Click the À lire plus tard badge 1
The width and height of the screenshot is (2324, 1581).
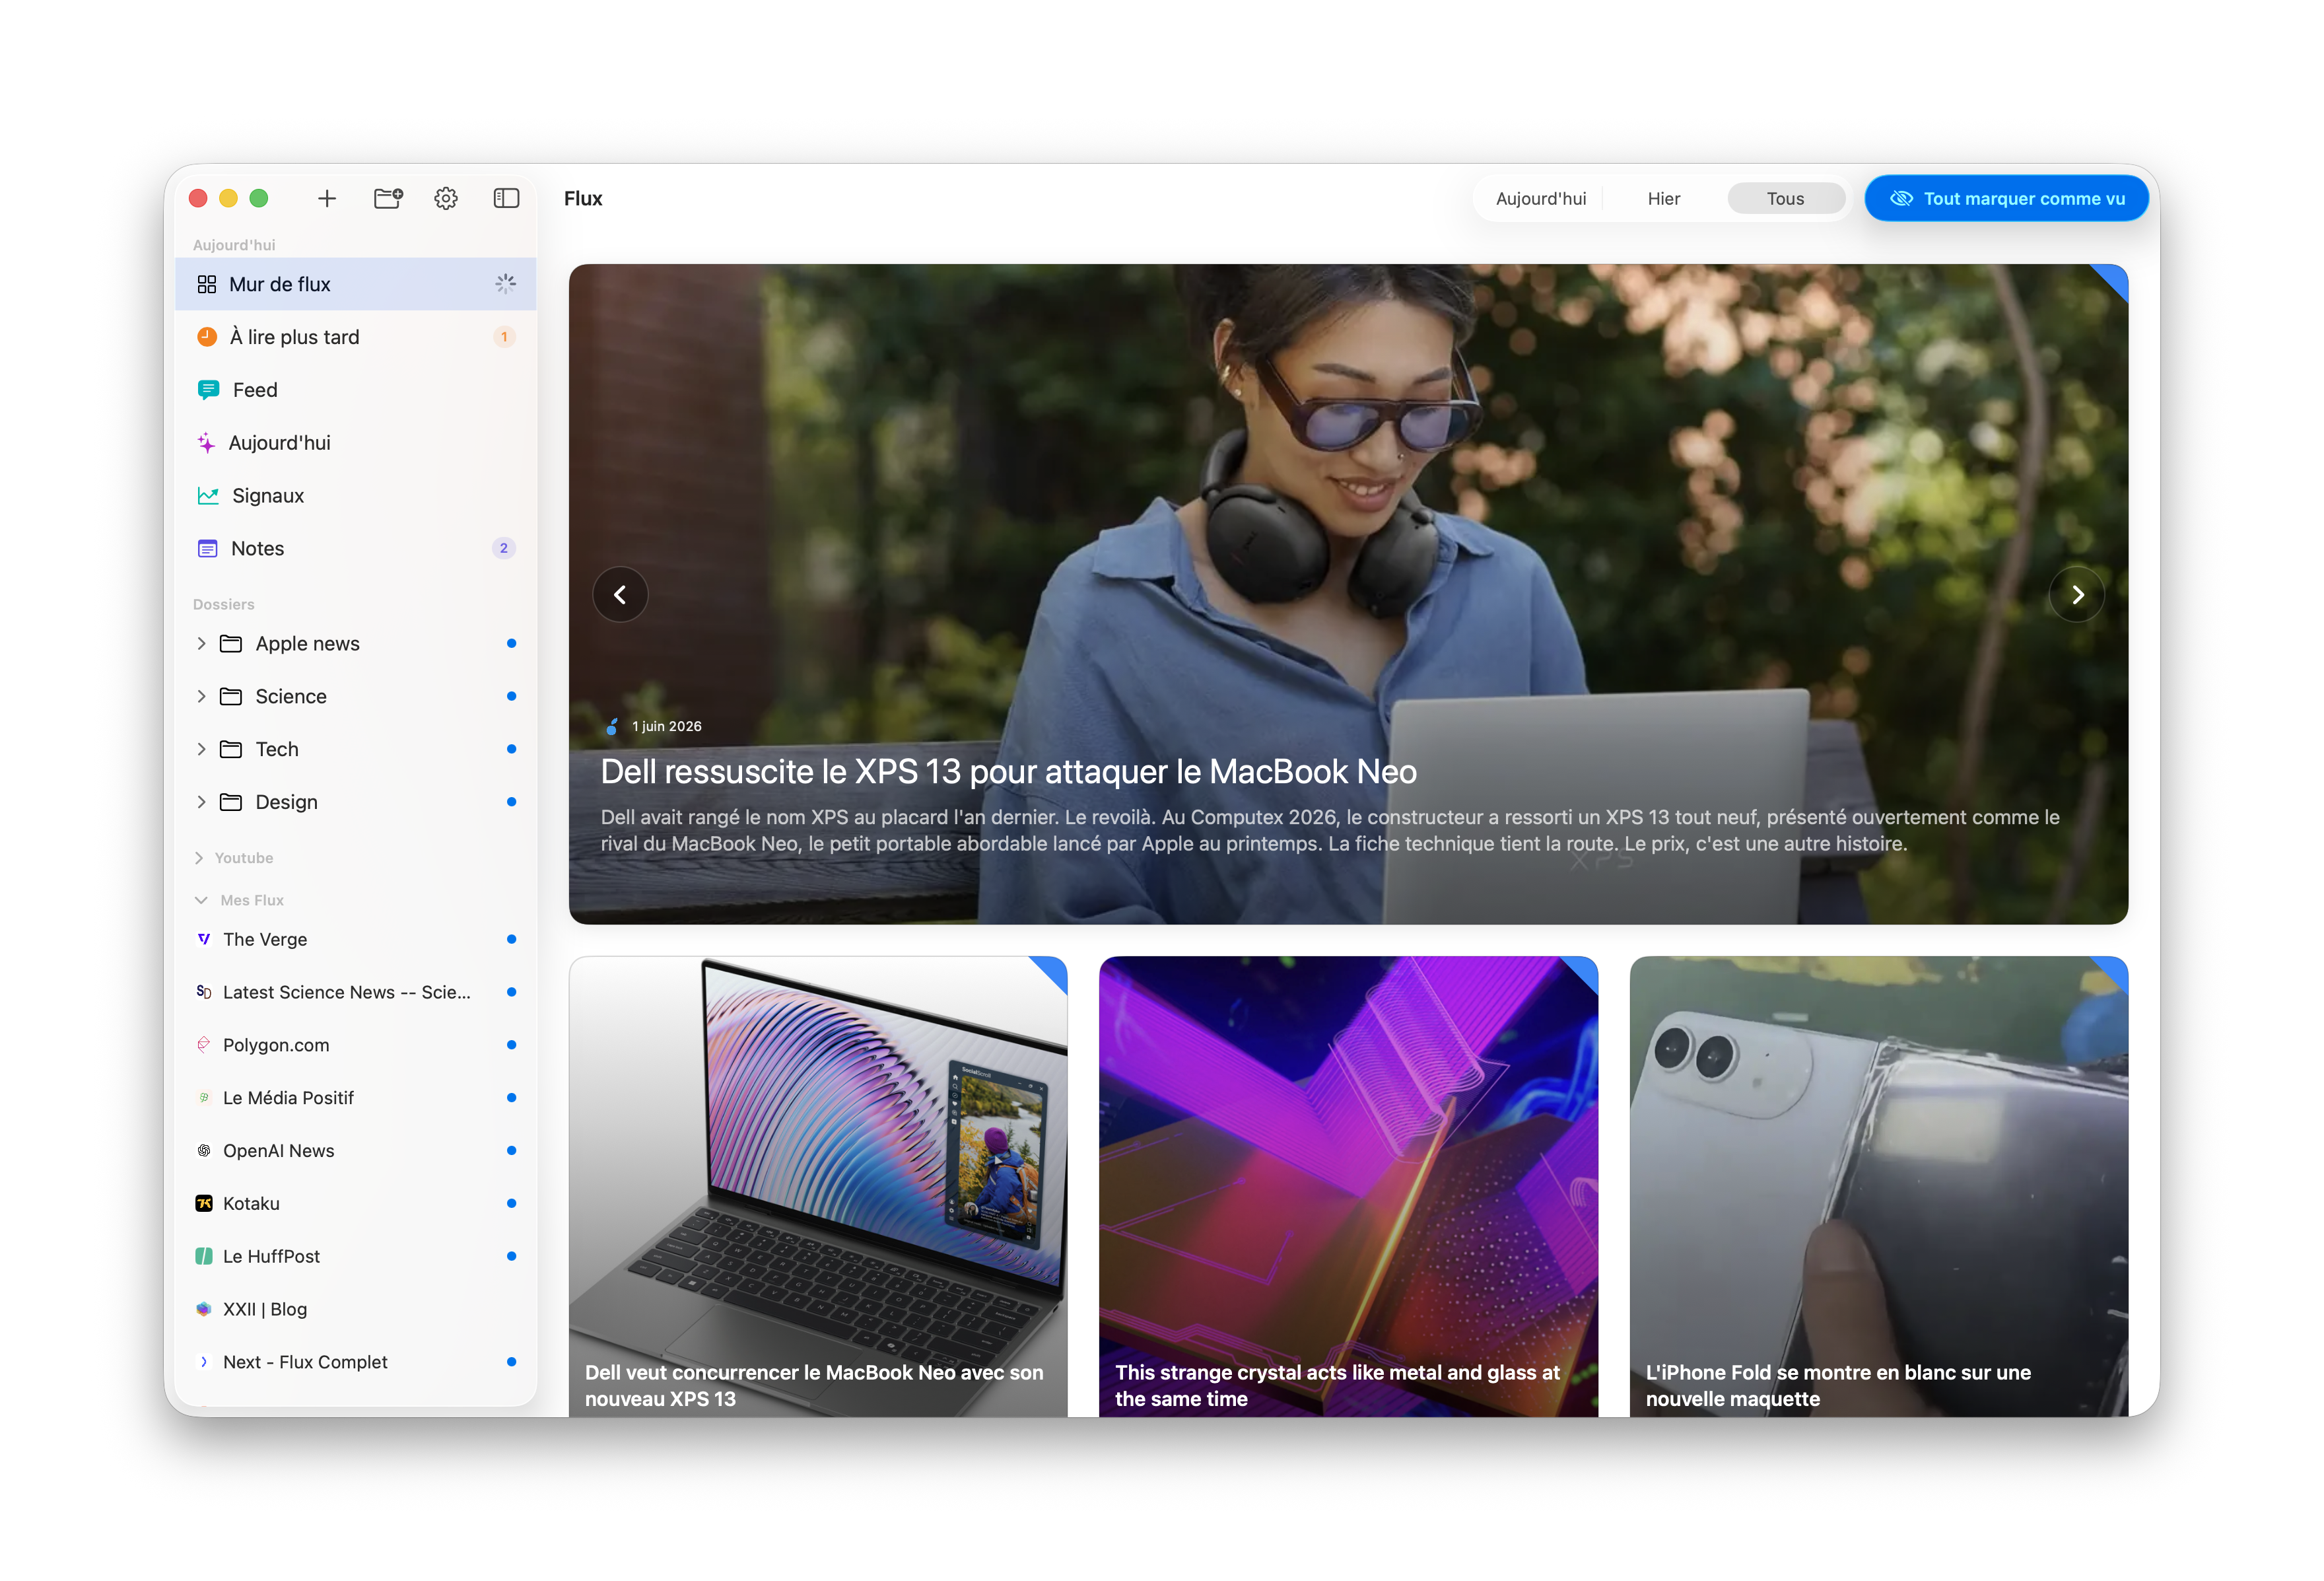tap(504, 337)
